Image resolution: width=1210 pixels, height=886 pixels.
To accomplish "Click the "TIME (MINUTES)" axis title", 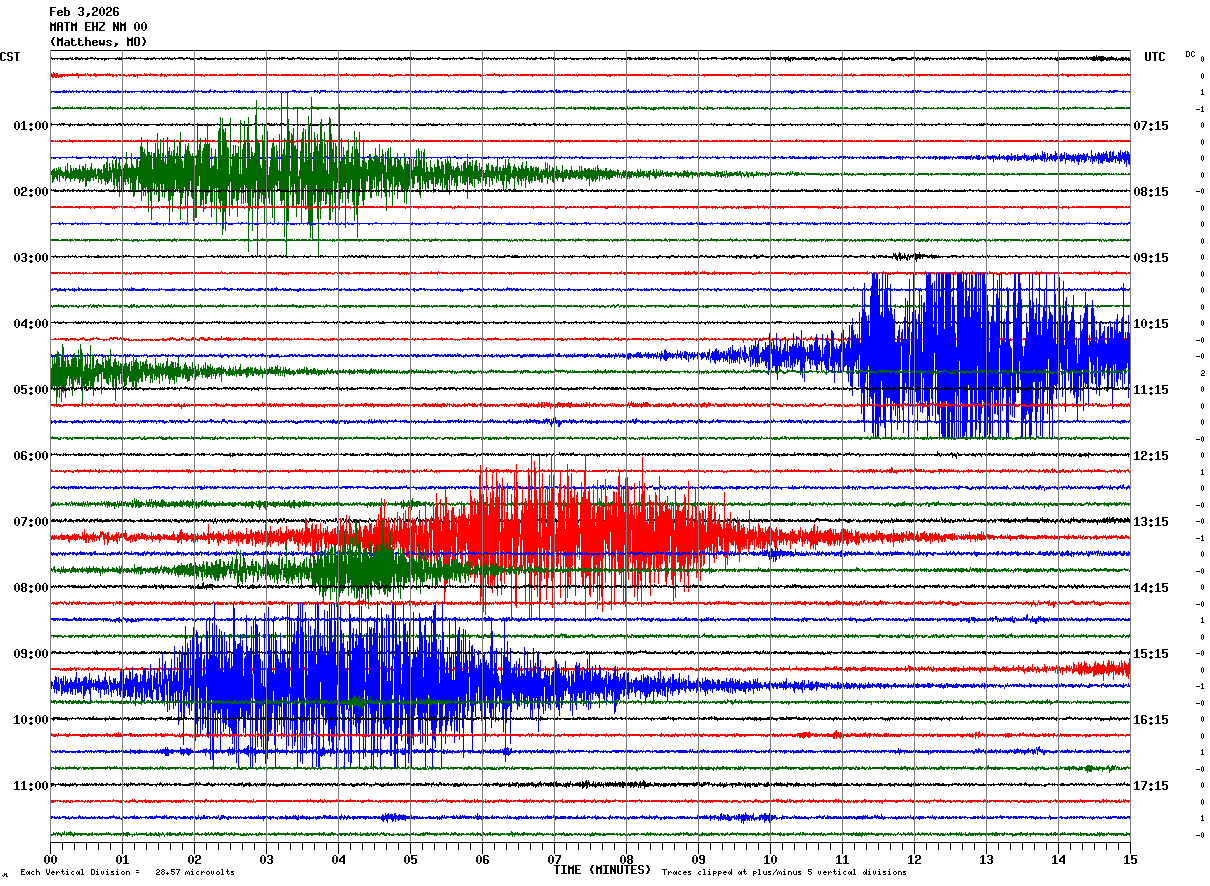I will (x=602, y=870).
